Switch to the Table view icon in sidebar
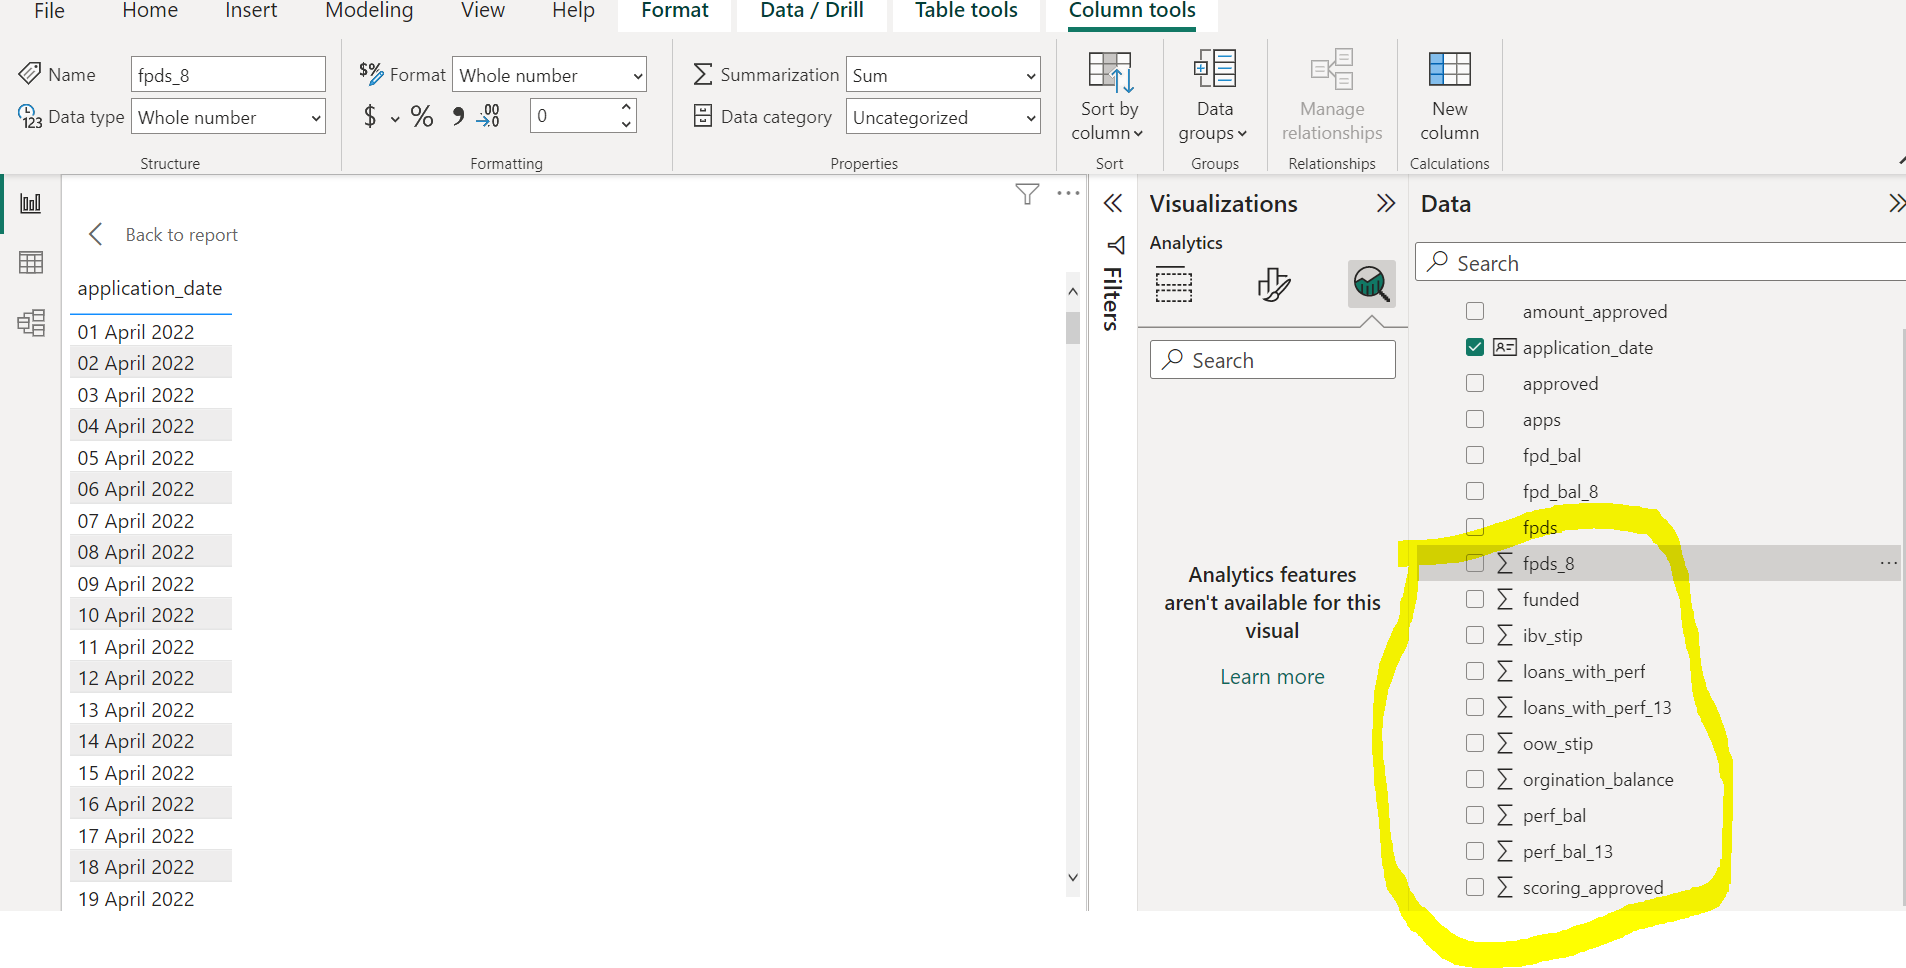Viewport: 1906px width, 968px height. pyautogui.click(x=31, y=263)
